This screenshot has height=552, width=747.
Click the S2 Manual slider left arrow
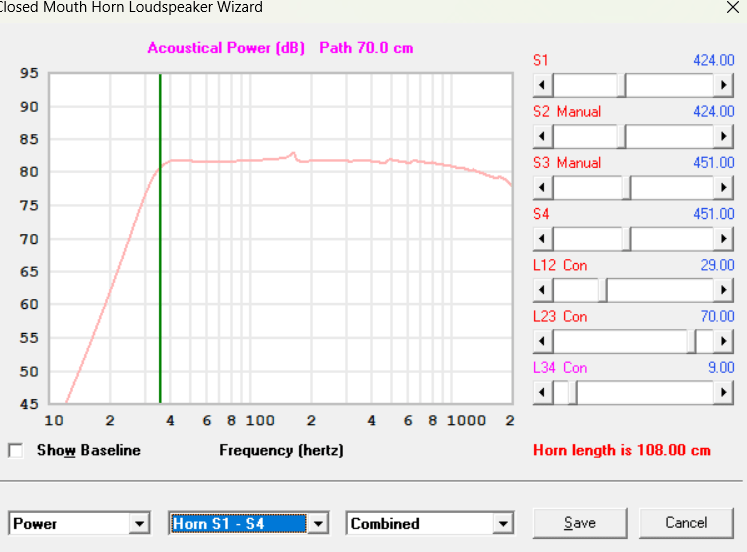(543, 136)
